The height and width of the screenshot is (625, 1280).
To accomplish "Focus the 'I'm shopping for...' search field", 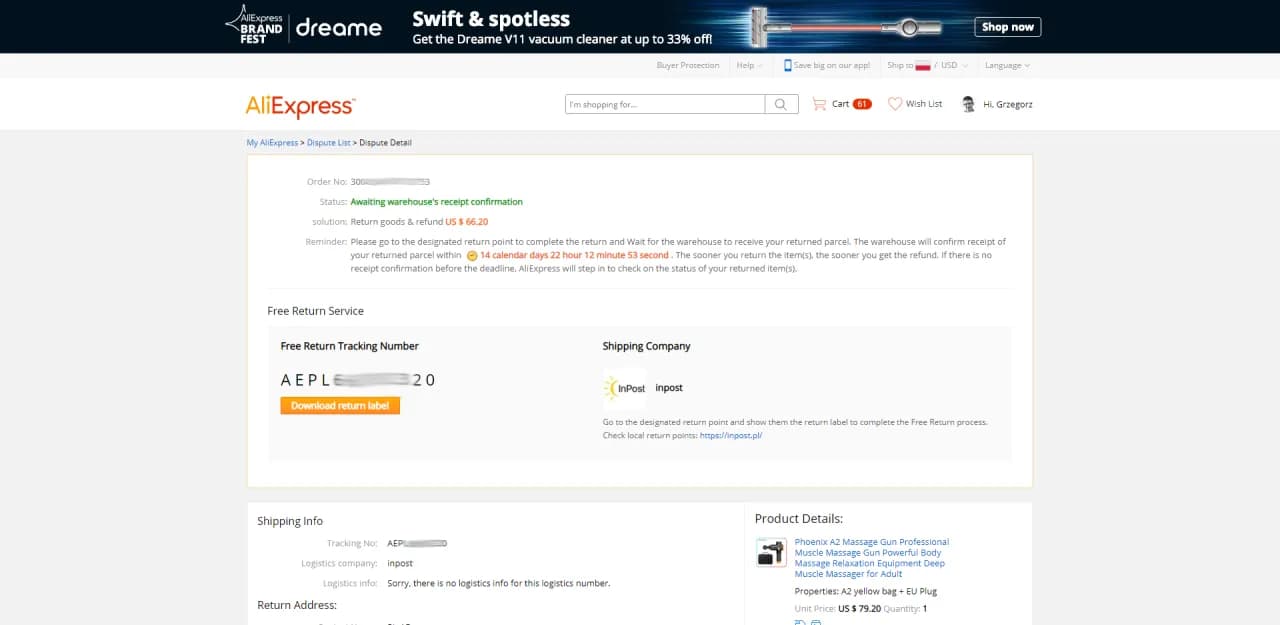I will (x=664, y=104).
